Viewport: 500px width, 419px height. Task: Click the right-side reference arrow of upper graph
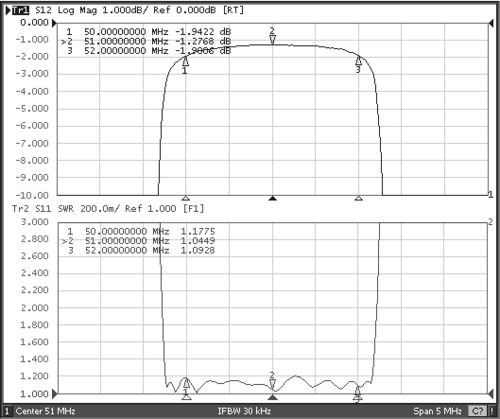(491, 23)
